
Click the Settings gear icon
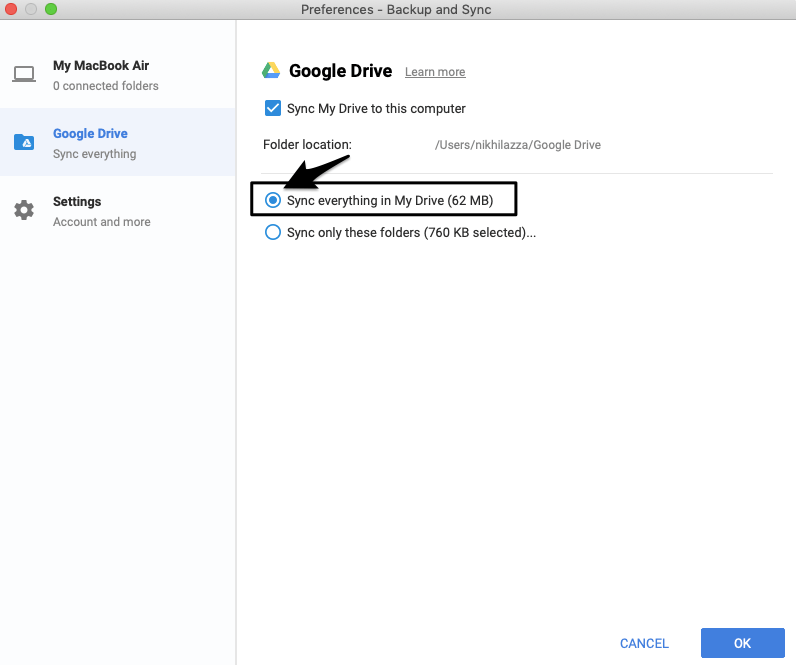pyautogui.click(x=24, y=210)
